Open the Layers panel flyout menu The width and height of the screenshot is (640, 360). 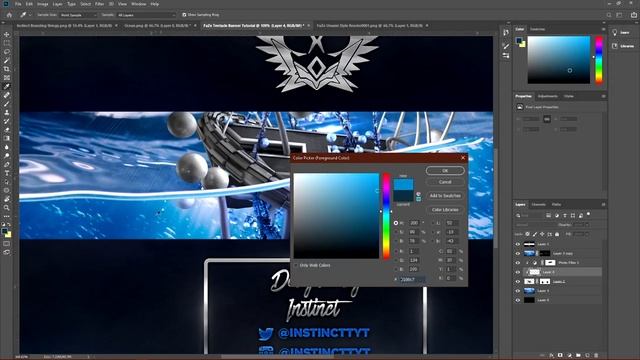[x=603, y=204]
